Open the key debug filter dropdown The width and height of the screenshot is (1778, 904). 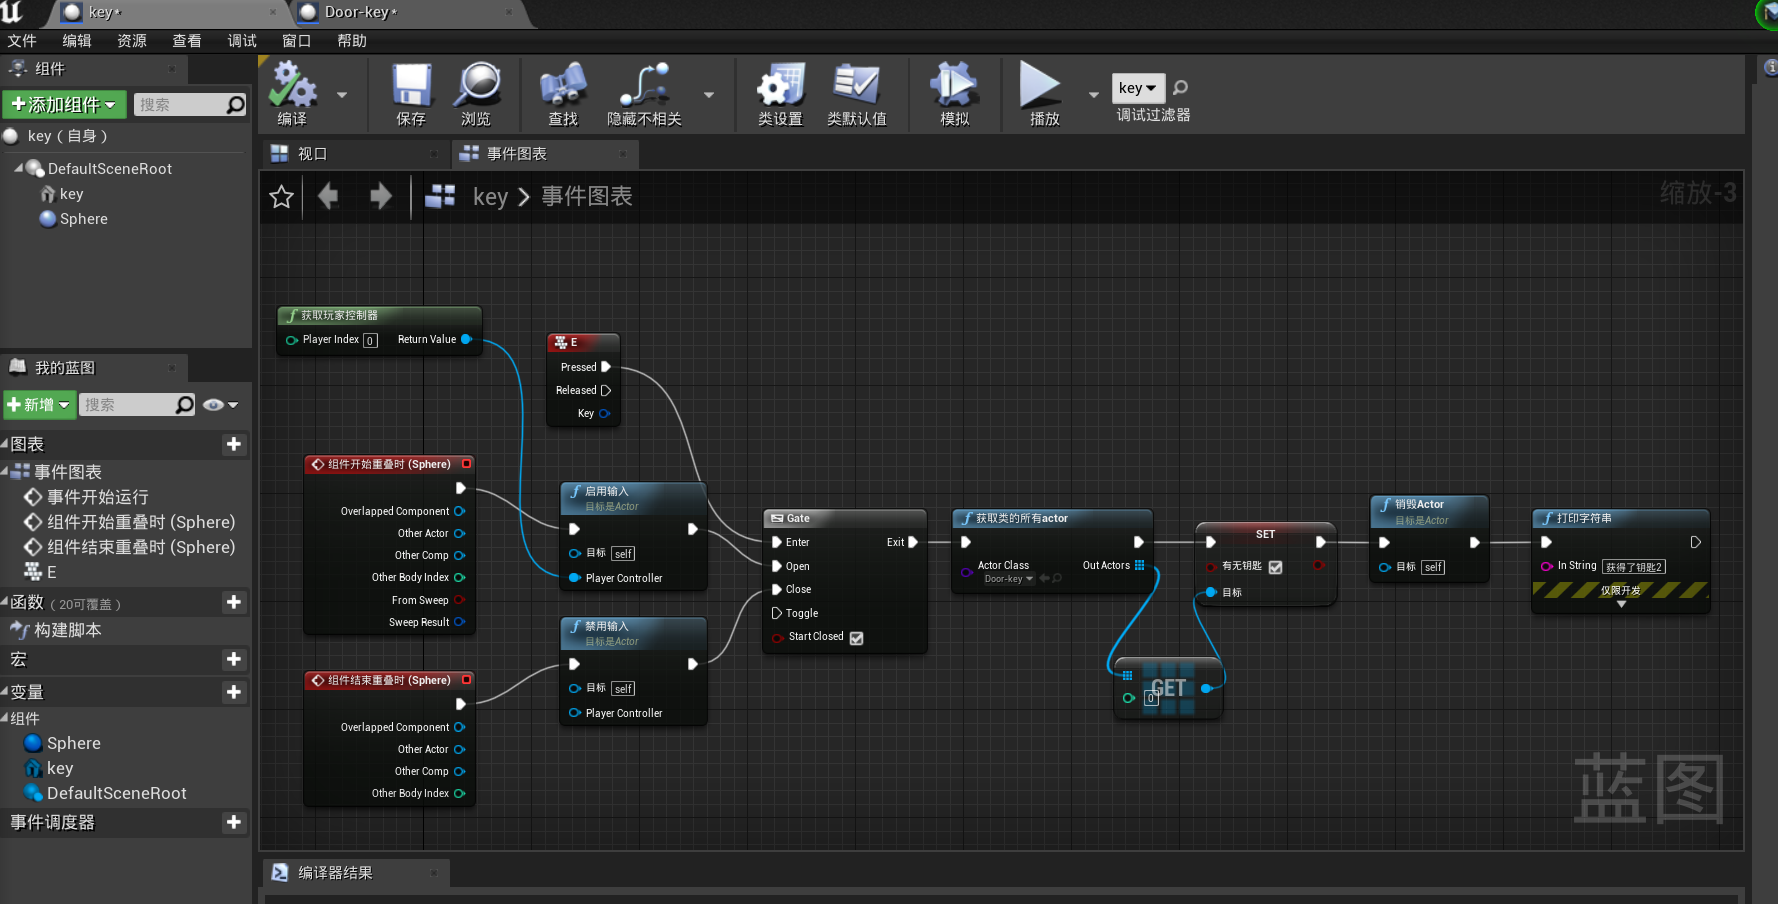pos(1138,88)
